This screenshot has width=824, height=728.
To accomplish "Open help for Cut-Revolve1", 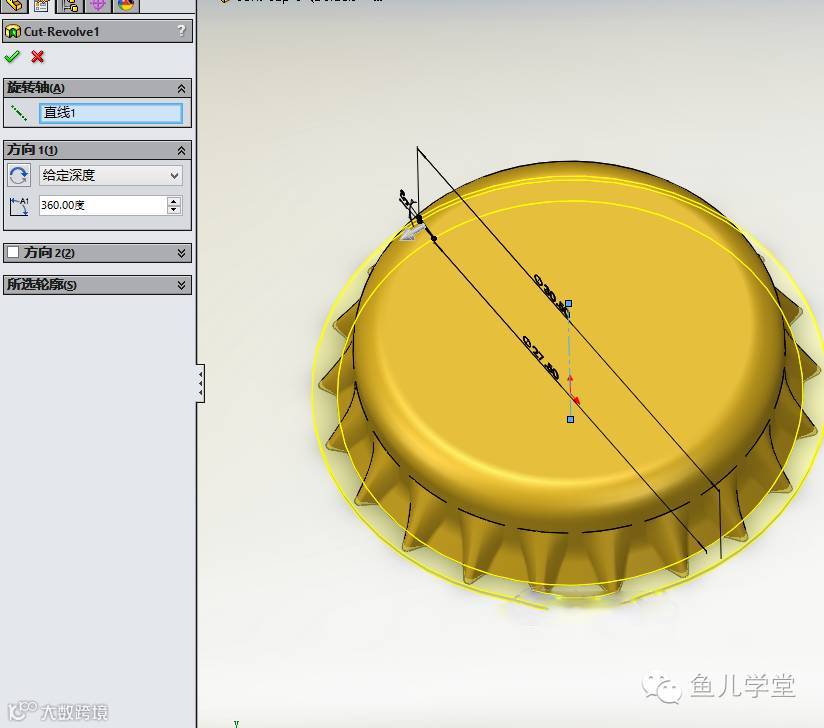I will (x=181, y=30).
